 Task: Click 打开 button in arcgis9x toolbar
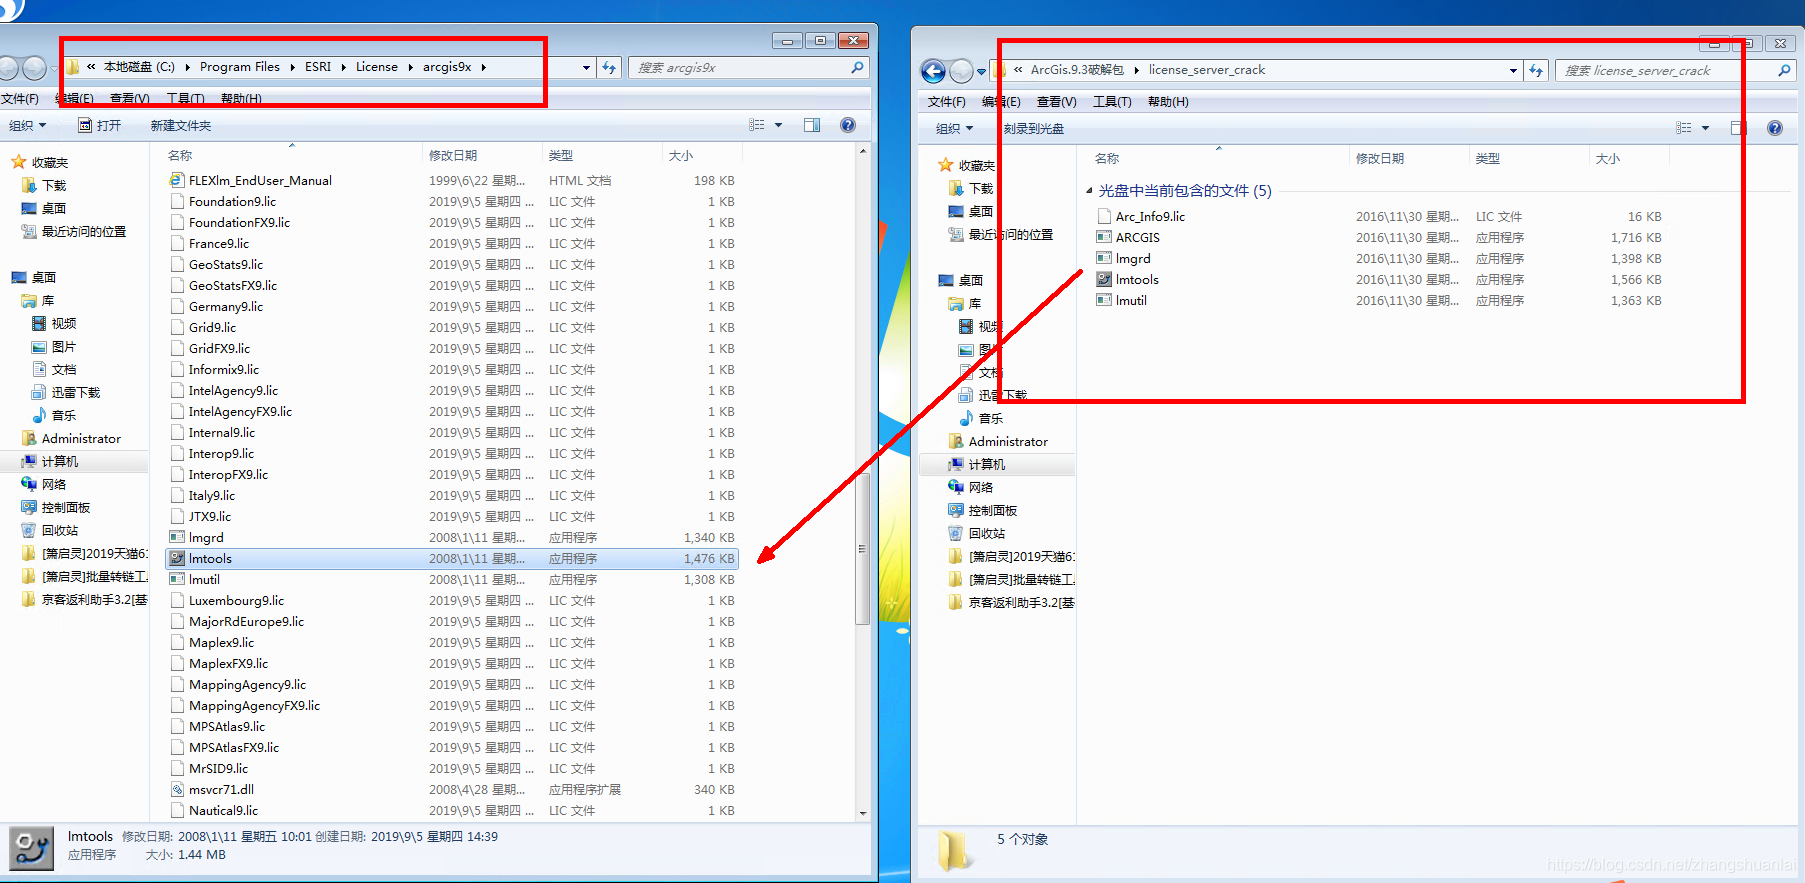click(100, 125)
